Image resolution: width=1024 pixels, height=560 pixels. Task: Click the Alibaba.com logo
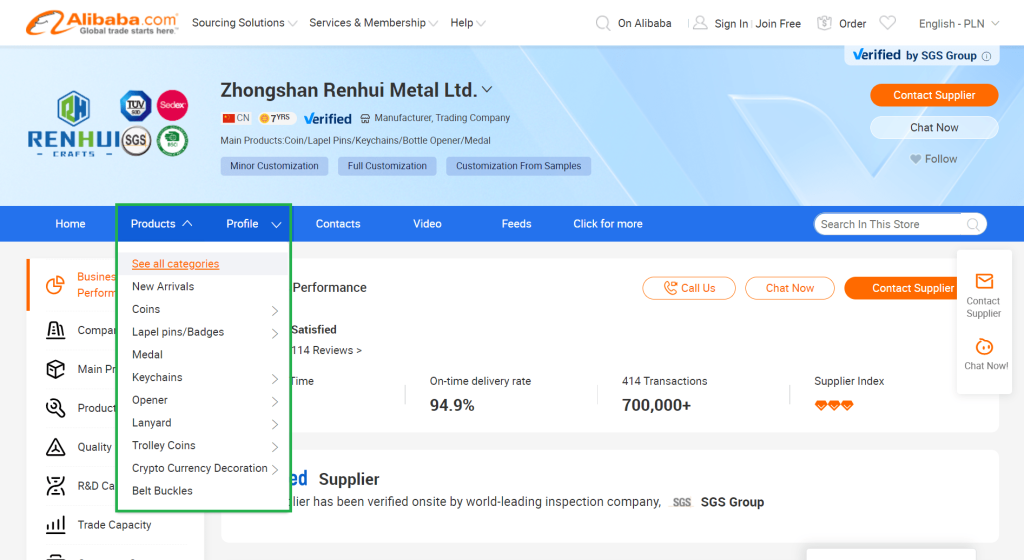(x=102, y=23)
